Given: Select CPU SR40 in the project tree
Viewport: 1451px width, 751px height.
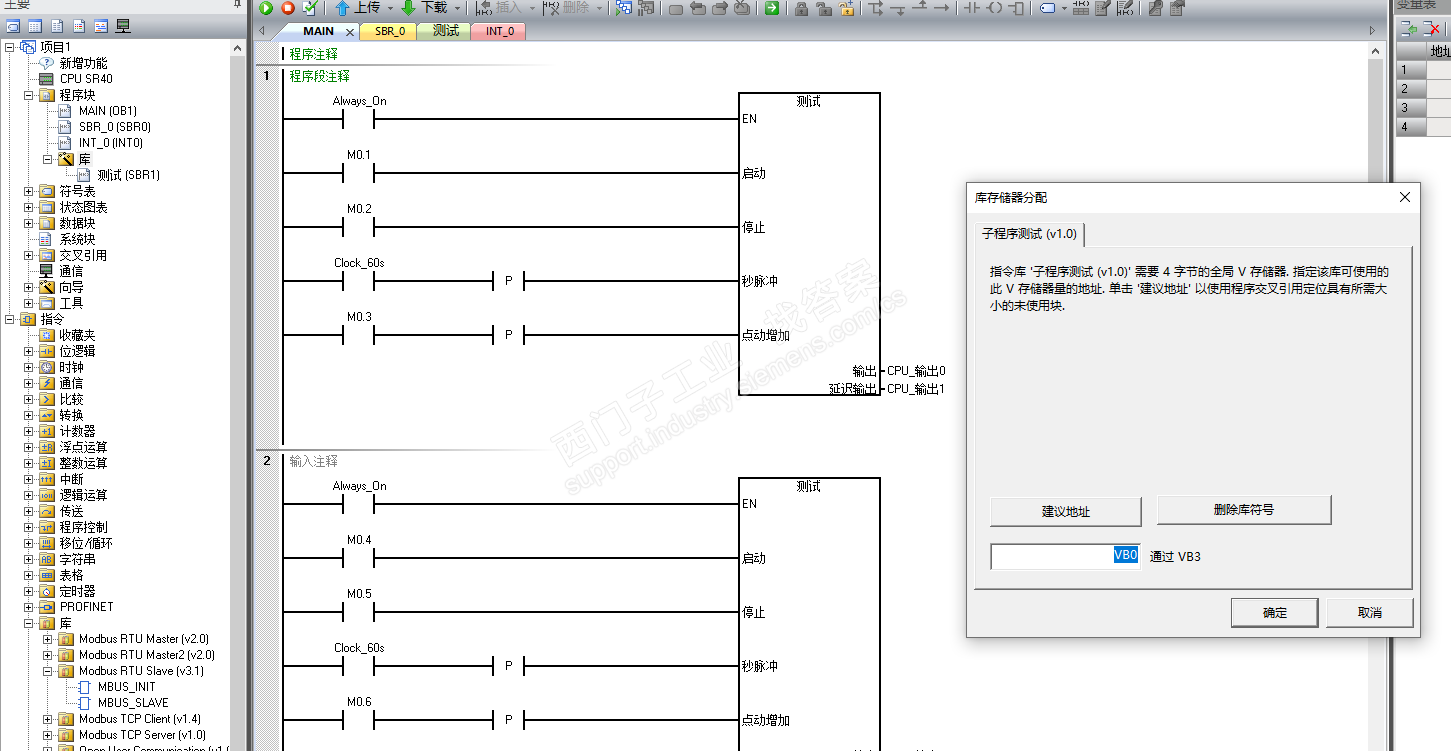Looking at the screenshot, I should 86,79.
